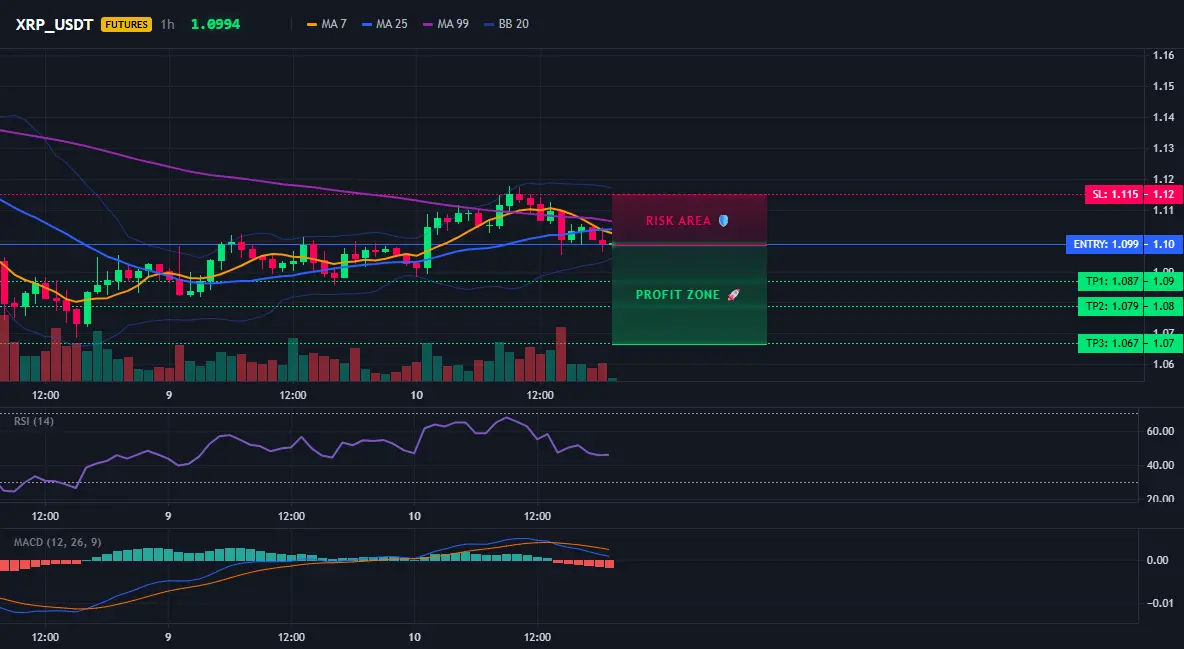1184x649 pixels.
Task: Click the ENTRY: 1.099 price label
Action: (1105, 244)
